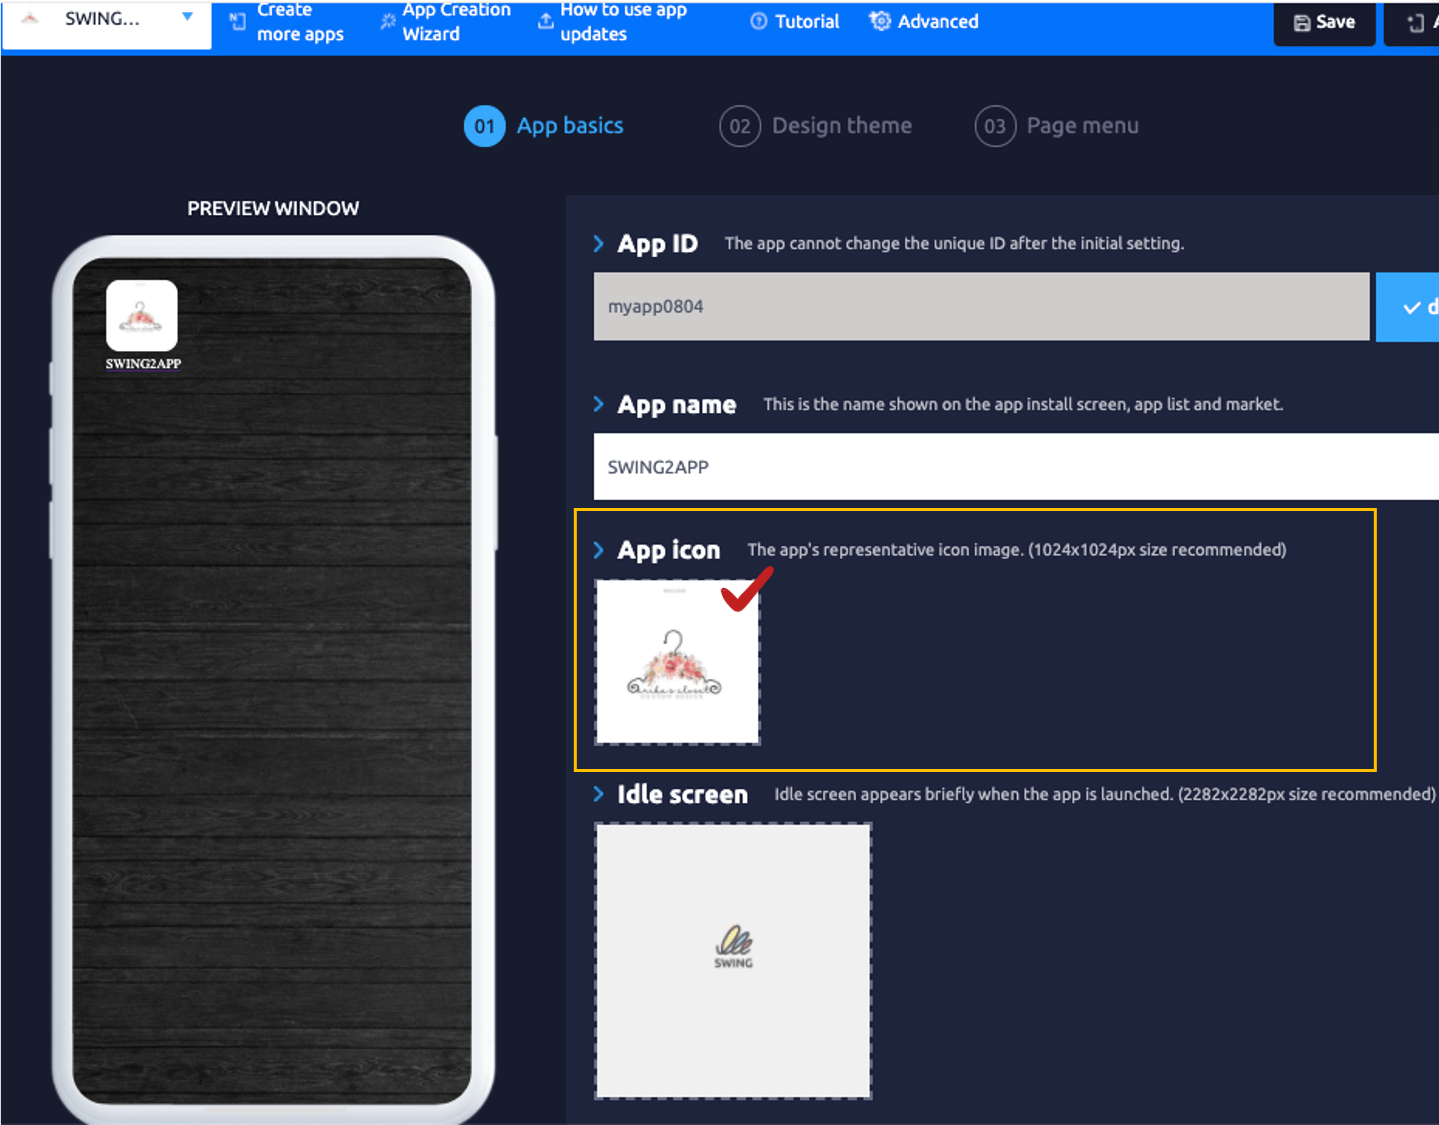Click the app update upload icon
The width and height of the screenshot is (1439, 1125).
pos(545,21)
